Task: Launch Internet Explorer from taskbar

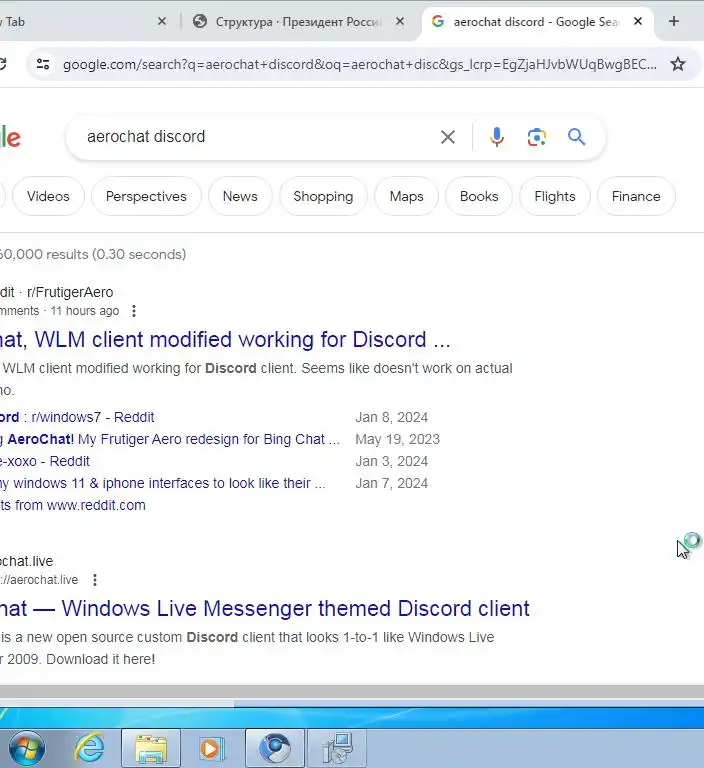Action: [x=89, y=748]
